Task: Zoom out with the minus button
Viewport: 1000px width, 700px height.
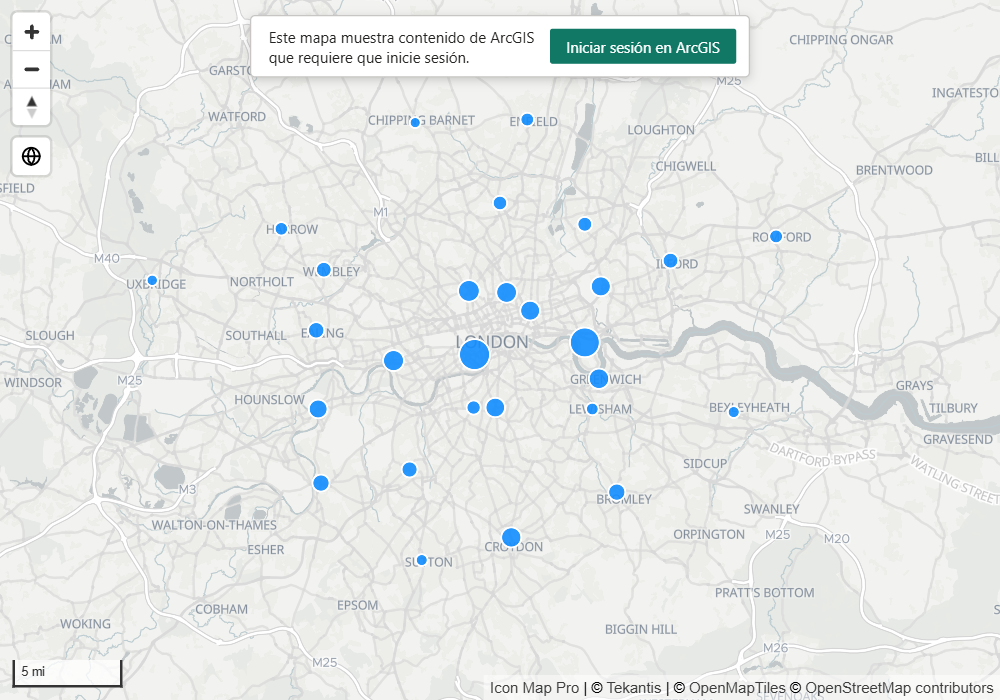Action: [31, 69]
